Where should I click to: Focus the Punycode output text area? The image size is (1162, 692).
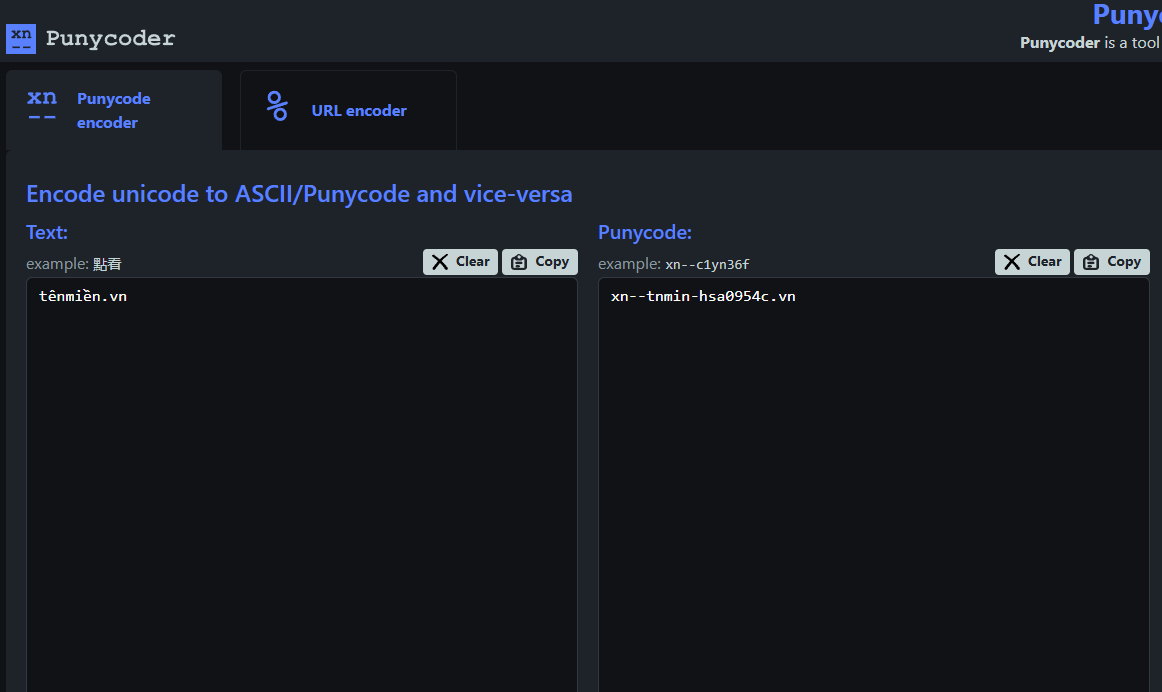coord(874,485)
